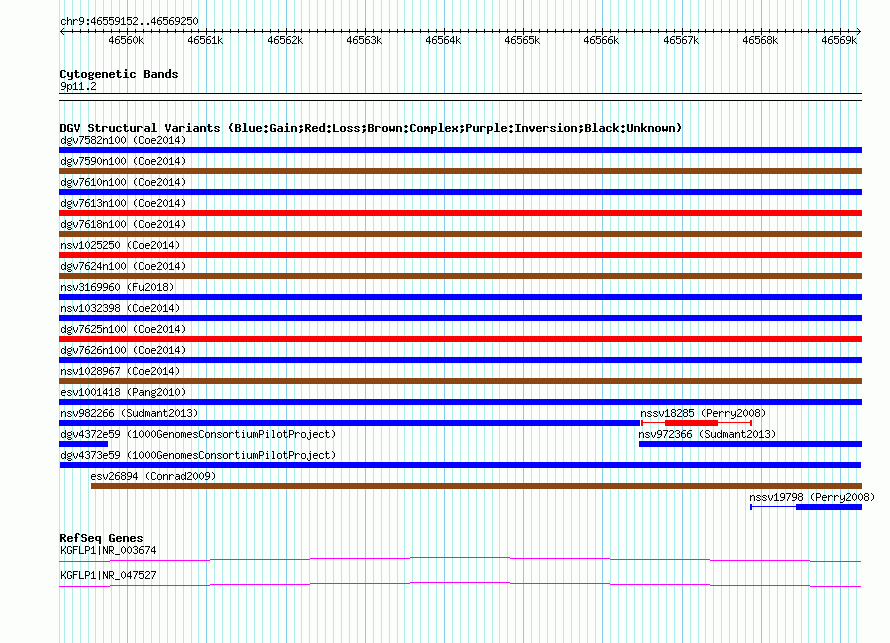Screen dimensions: 890x643
Task: Click the blue bar under nsv1032398
Action: pos(460,318)
